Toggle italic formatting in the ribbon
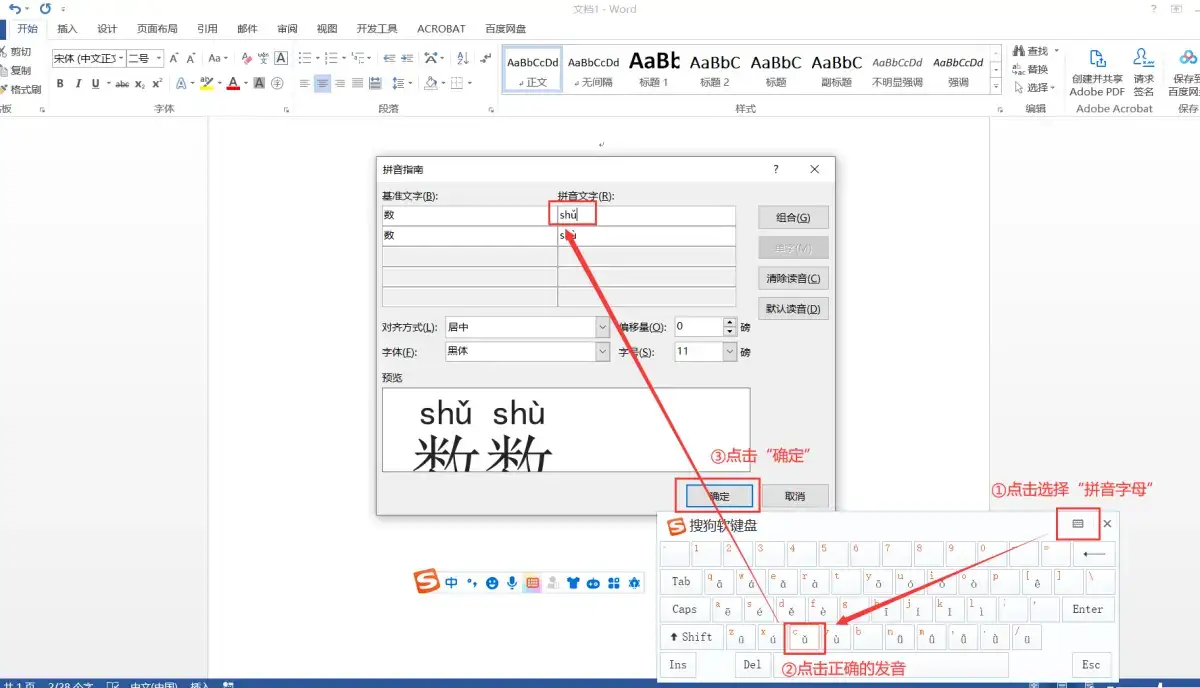Screen dimensions: 1200x688 click(78, 84)
